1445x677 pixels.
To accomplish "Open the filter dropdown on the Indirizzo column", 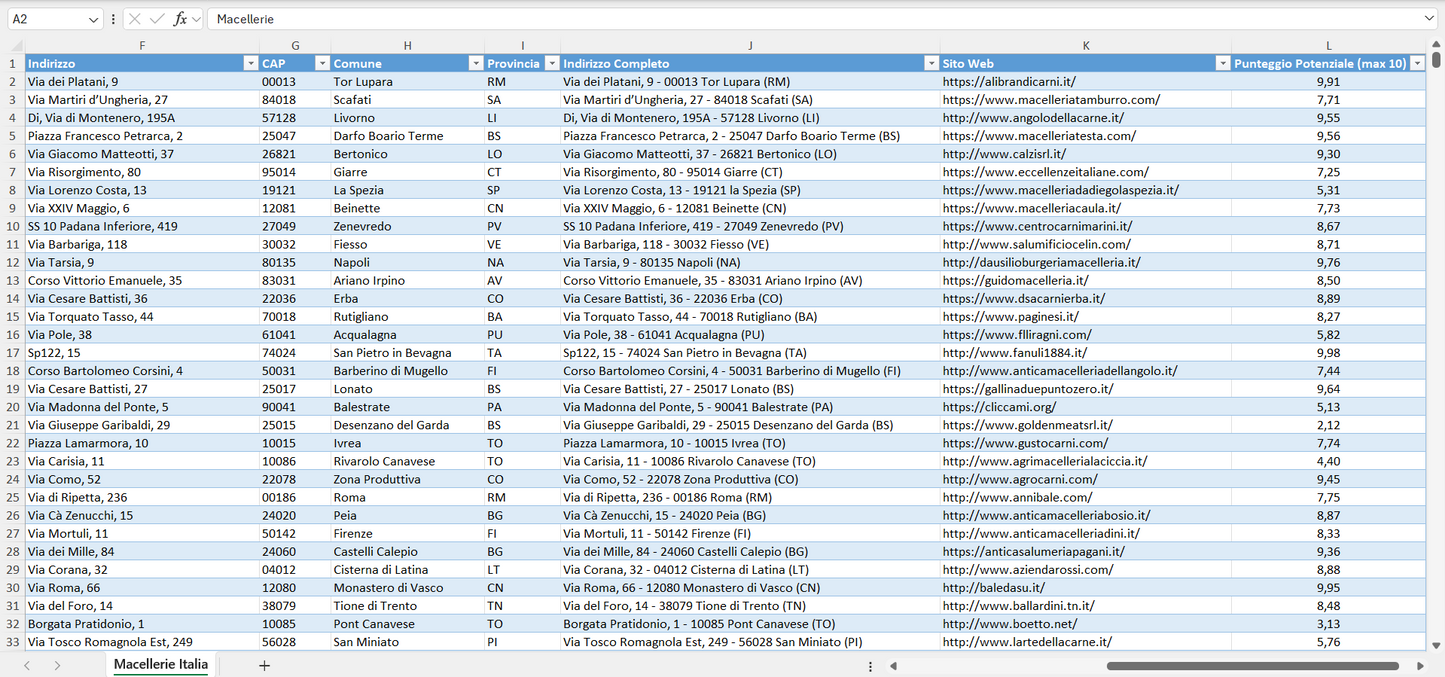I will (250, 62).
